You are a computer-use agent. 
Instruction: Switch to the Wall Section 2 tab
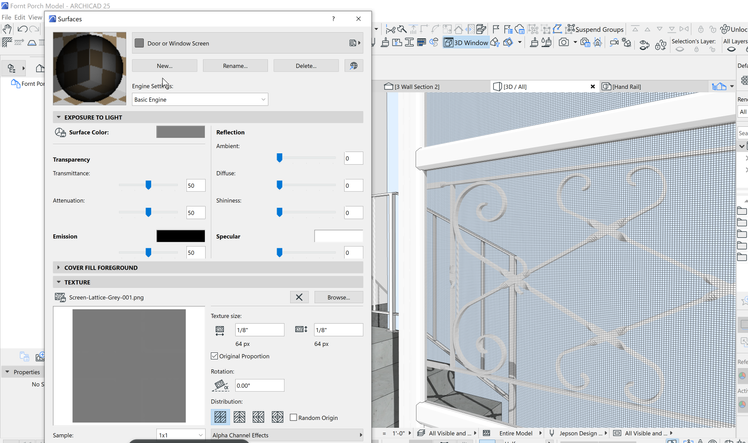tap(416, 87)
